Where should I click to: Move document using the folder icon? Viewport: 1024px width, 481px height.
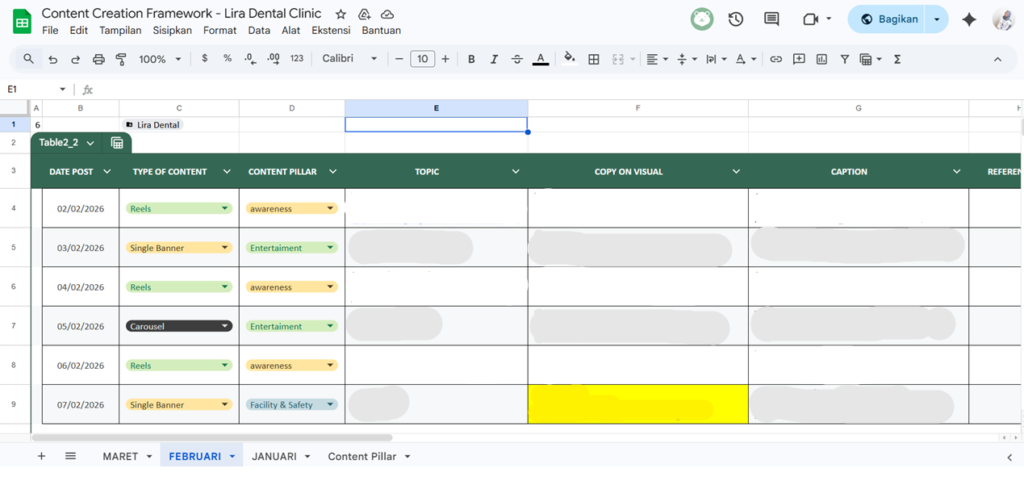(x=364, y=14)
